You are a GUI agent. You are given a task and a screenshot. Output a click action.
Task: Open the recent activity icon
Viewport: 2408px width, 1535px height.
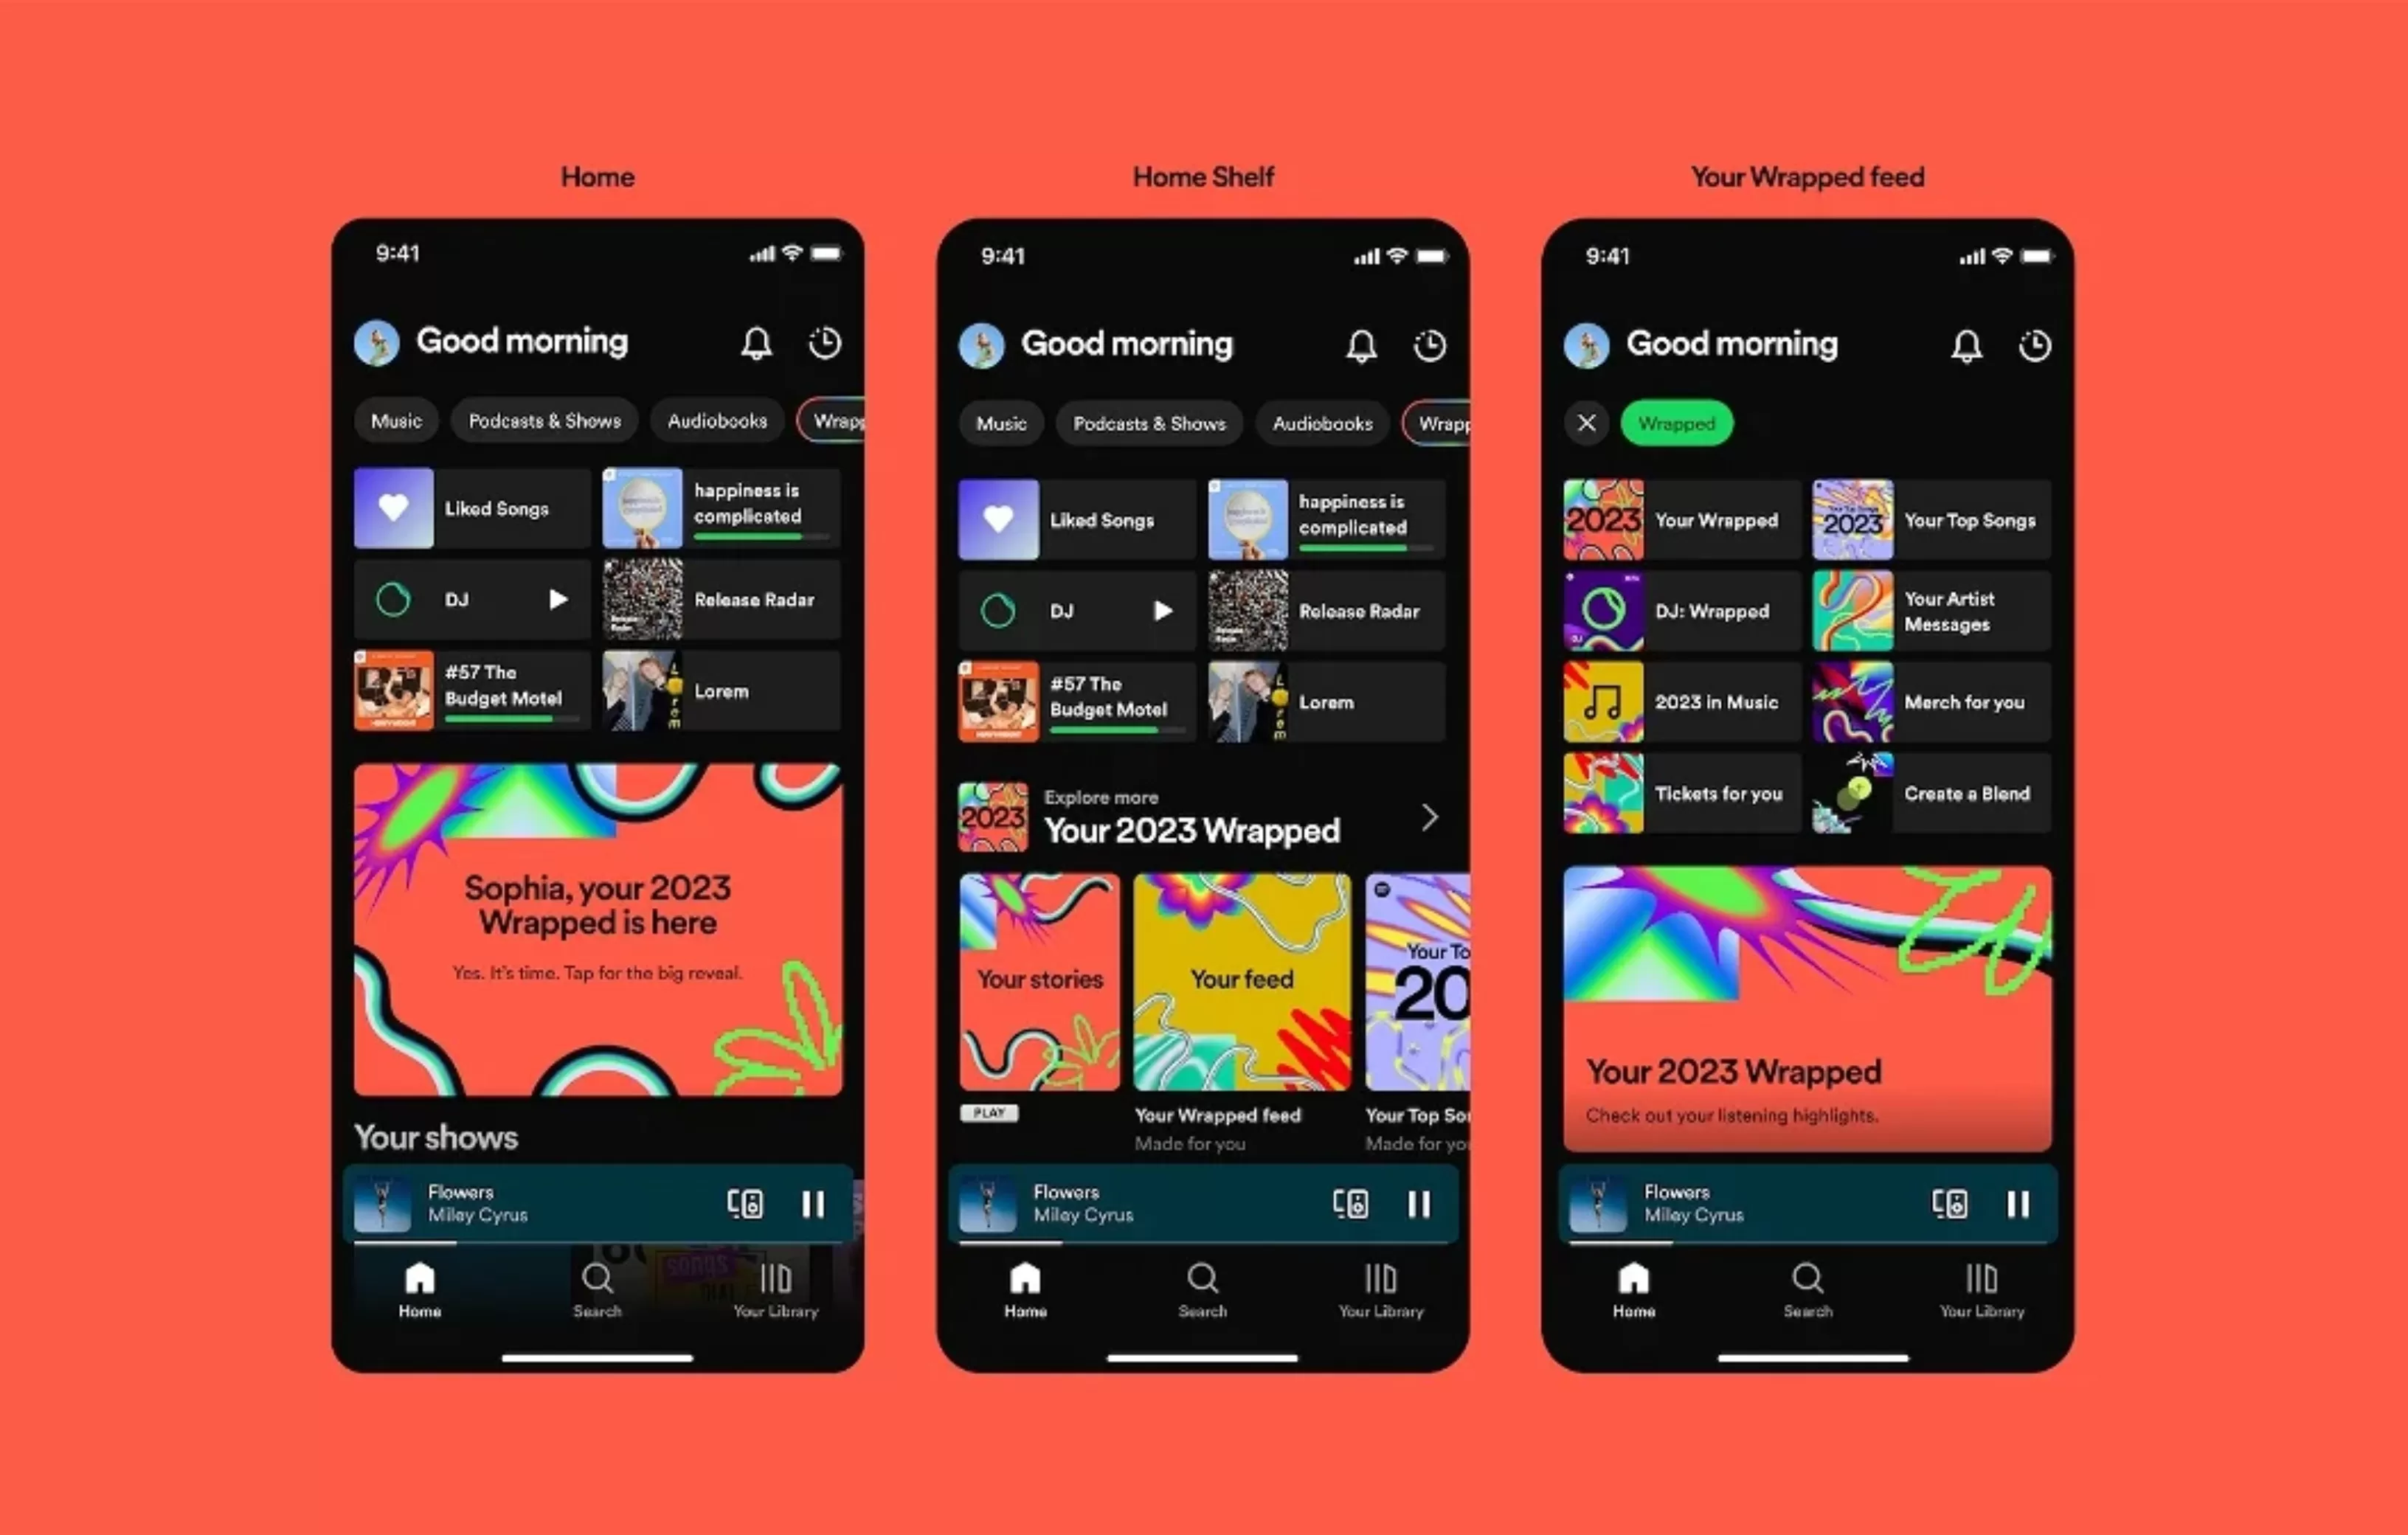[x=823, y=344]
